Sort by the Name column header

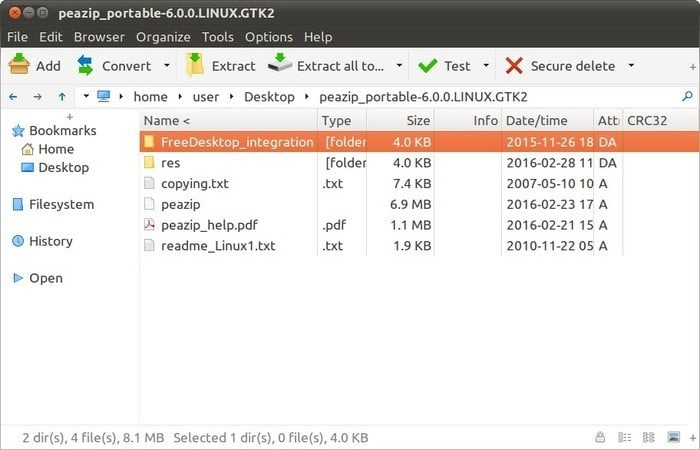click(229, 121)
